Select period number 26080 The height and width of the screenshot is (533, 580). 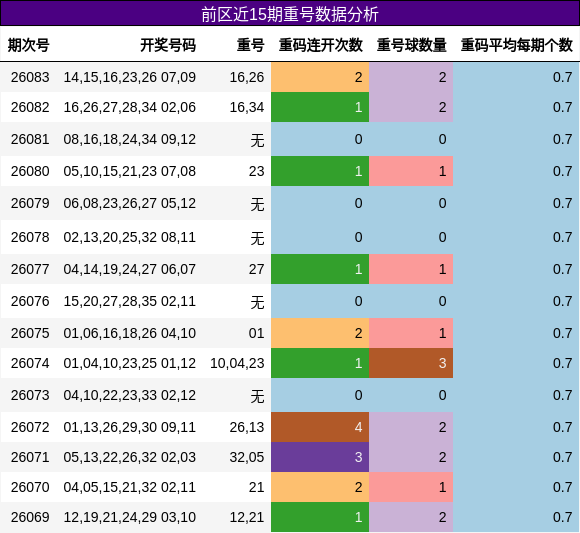30,171
